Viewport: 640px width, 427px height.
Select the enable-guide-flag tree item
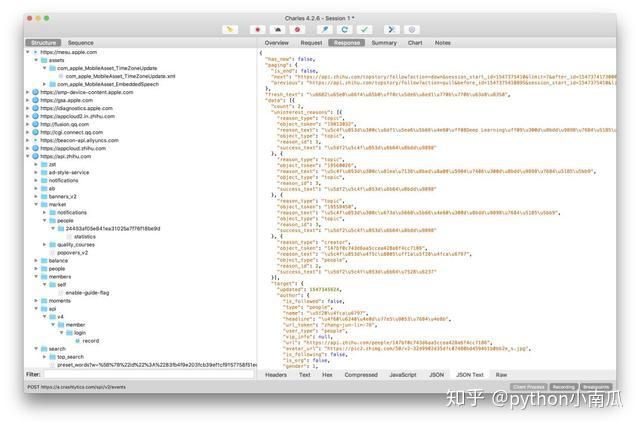87,293
